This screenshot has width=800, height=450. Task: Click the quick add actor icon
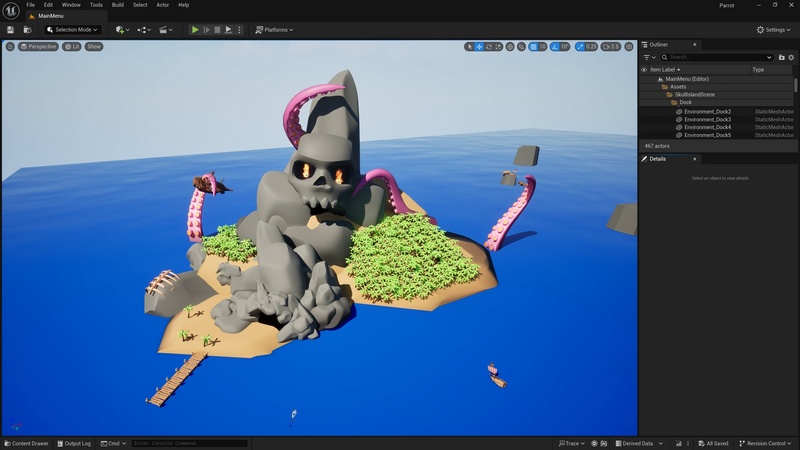click(x=120, y=30)
